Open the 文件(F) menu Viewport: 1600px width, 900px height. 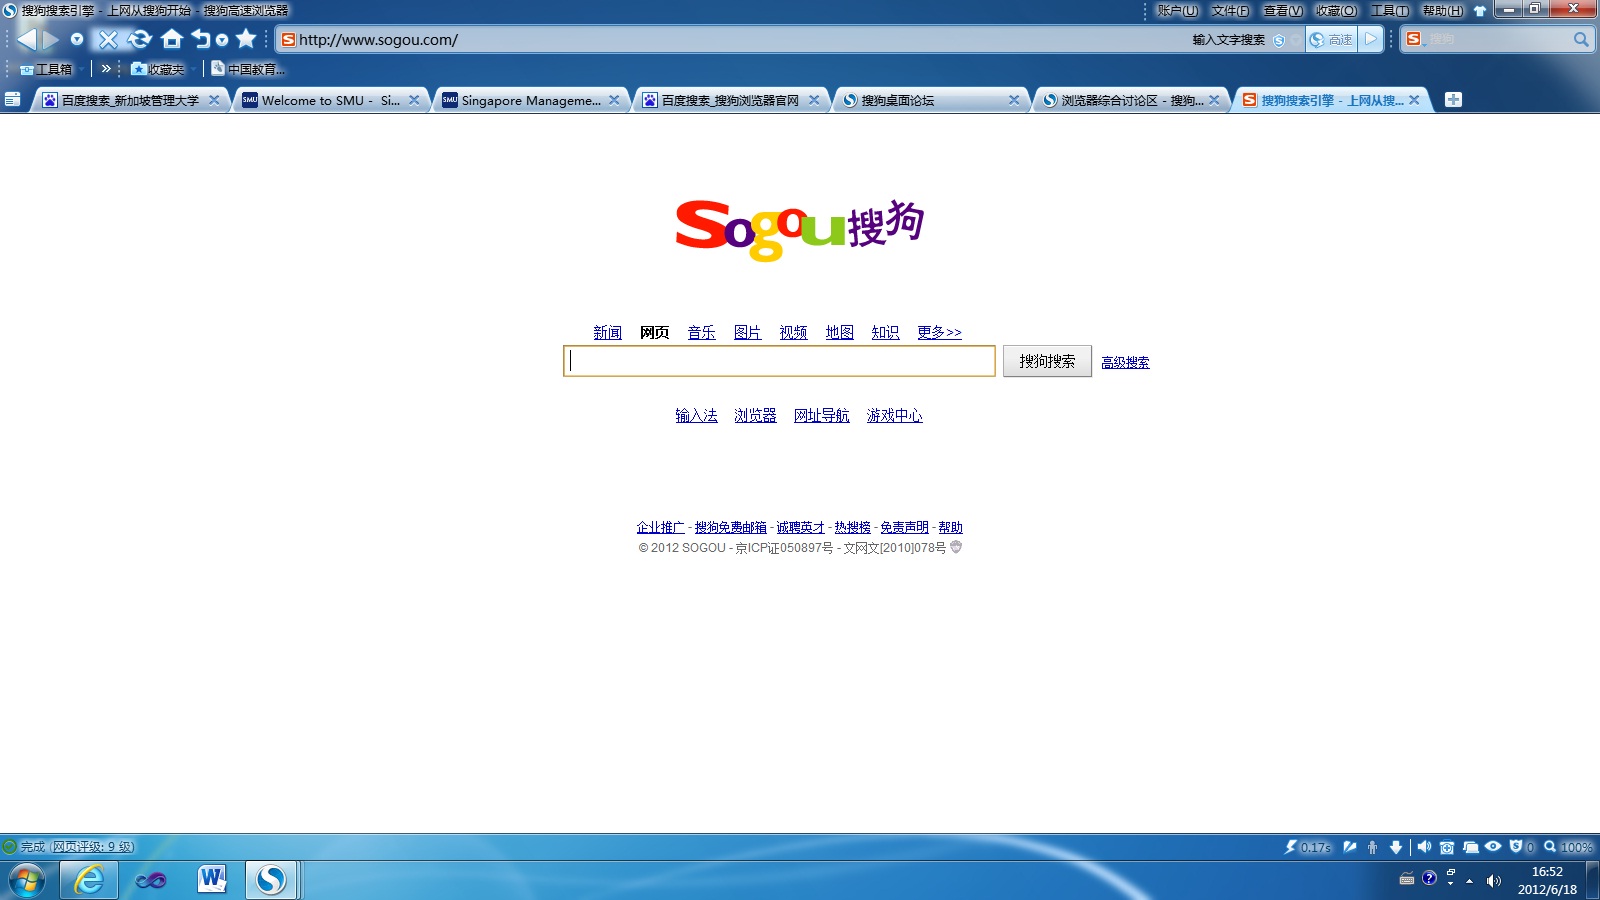click(x=1230, y=10)
